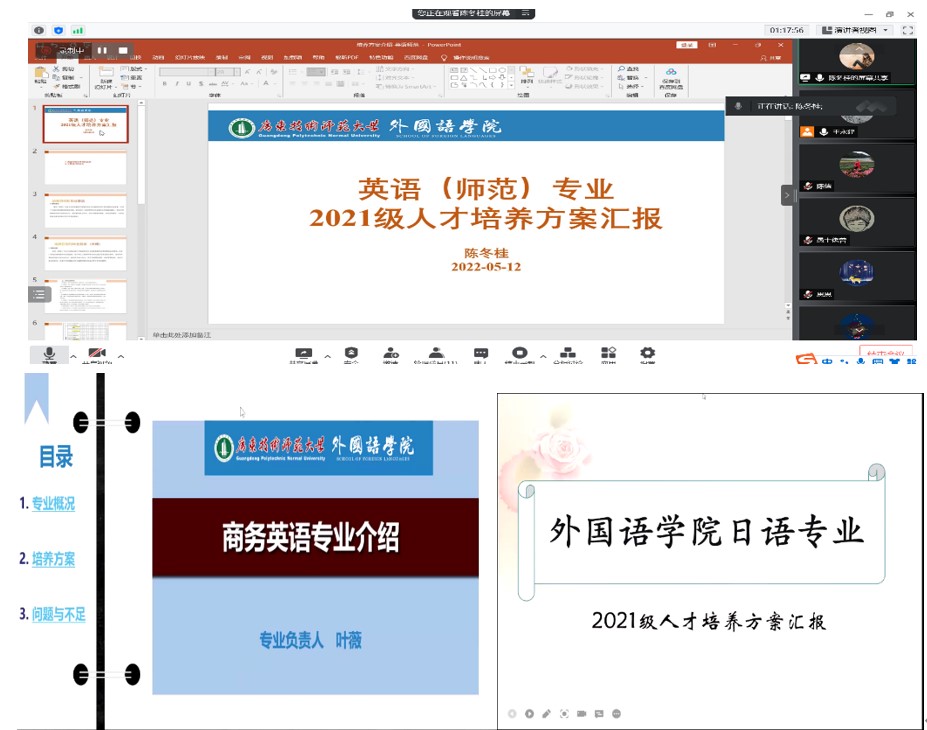
Task: Mute the microphone in meeting toolbar
Action: click(x=48, y=354)
